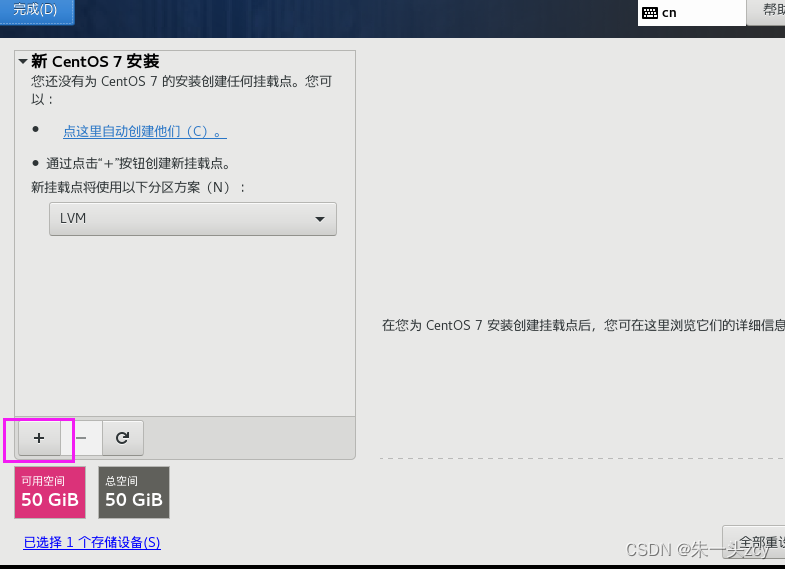Click the 新 CentOS 7 安装 heading
785x569 pixels.
click(95, 61)
